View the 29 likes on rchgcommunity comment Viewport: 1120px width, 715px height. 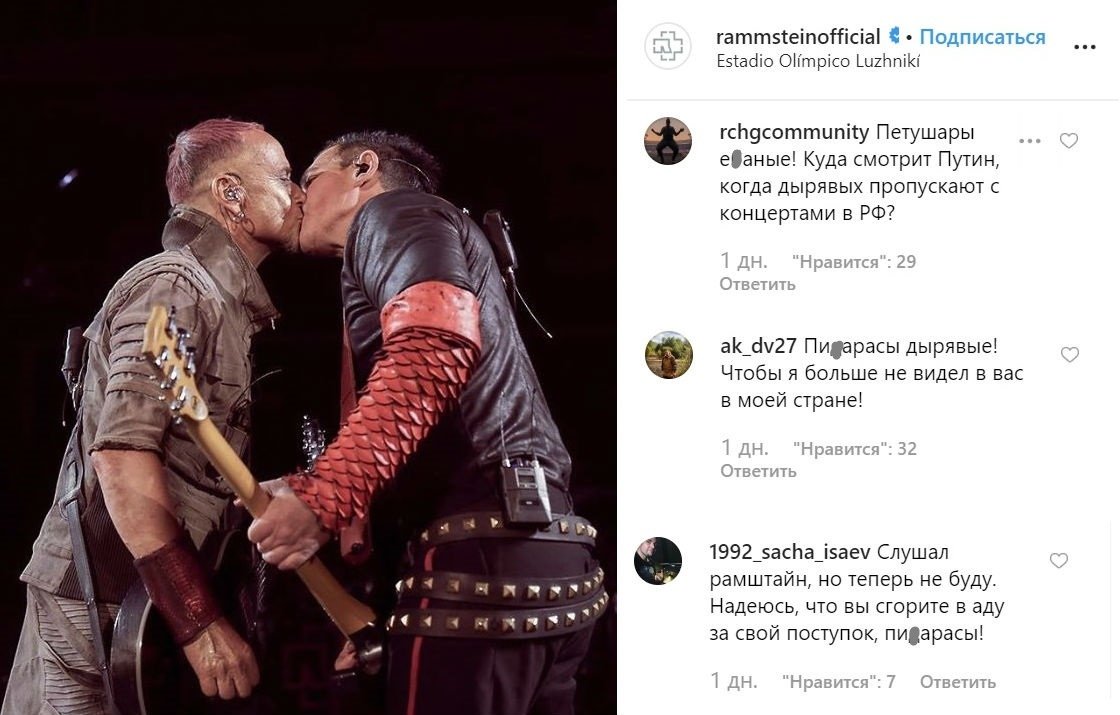854,262
